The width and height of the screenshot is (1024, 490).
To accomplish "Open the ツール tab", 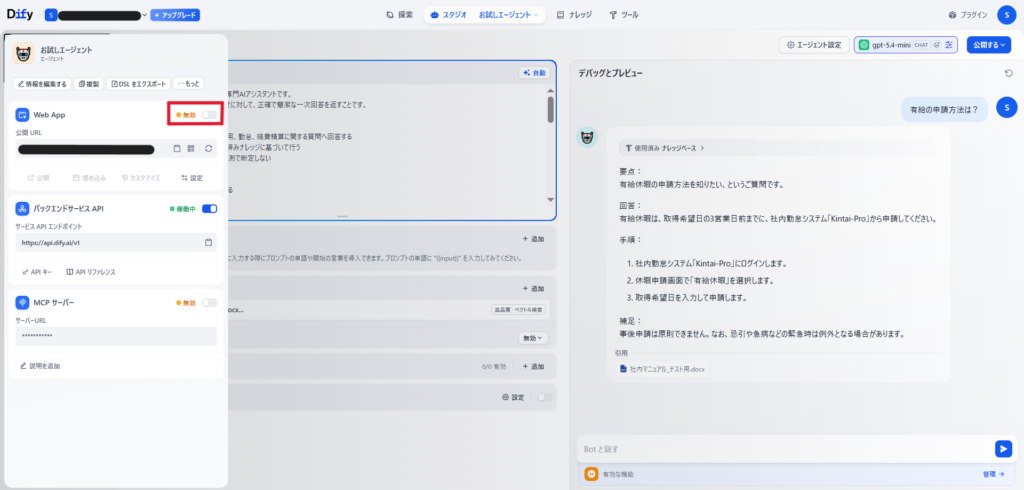I will 624,14.
